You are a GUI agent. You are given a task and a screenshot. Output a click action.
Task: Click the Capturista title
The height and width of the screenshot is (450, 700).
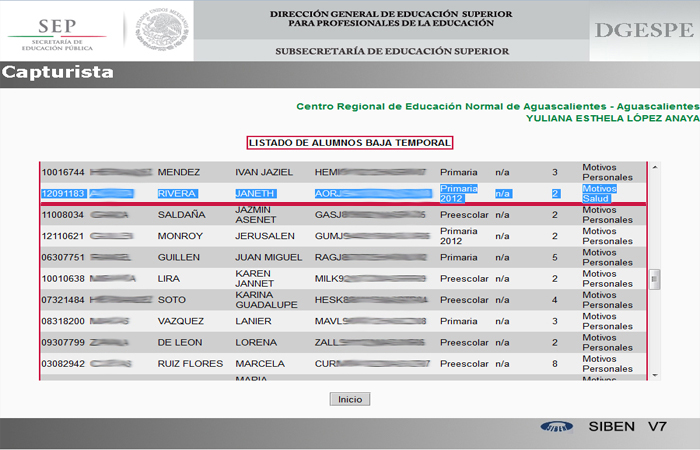(57, 72)
